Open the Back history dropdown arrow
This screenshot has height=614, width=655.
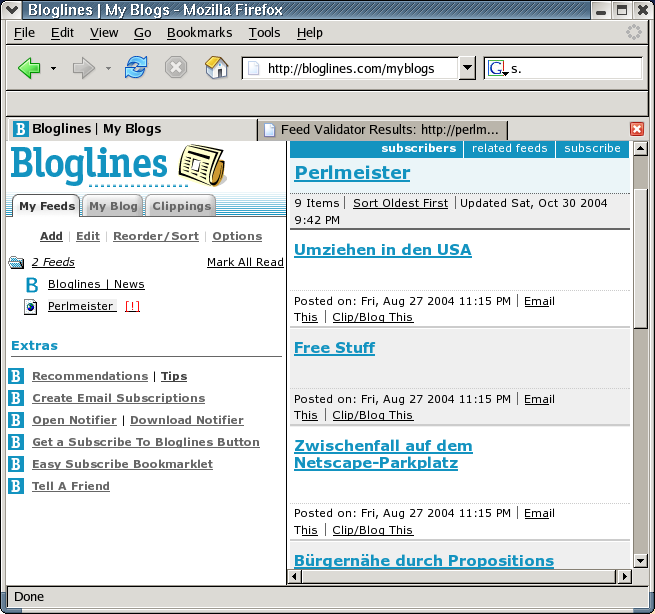click(x=53, y=68)
